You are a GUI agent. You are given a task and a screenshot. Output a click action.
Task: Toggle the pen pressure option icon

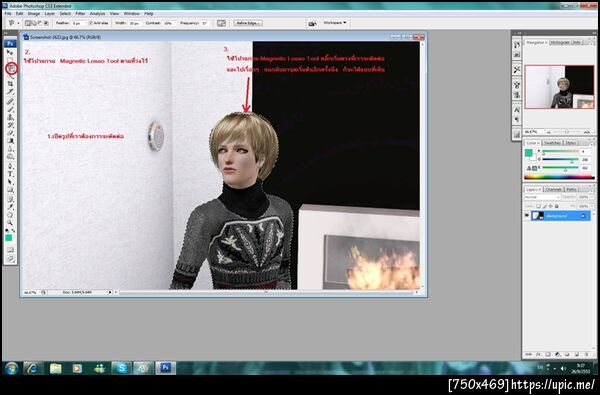(x=222, y=23)
